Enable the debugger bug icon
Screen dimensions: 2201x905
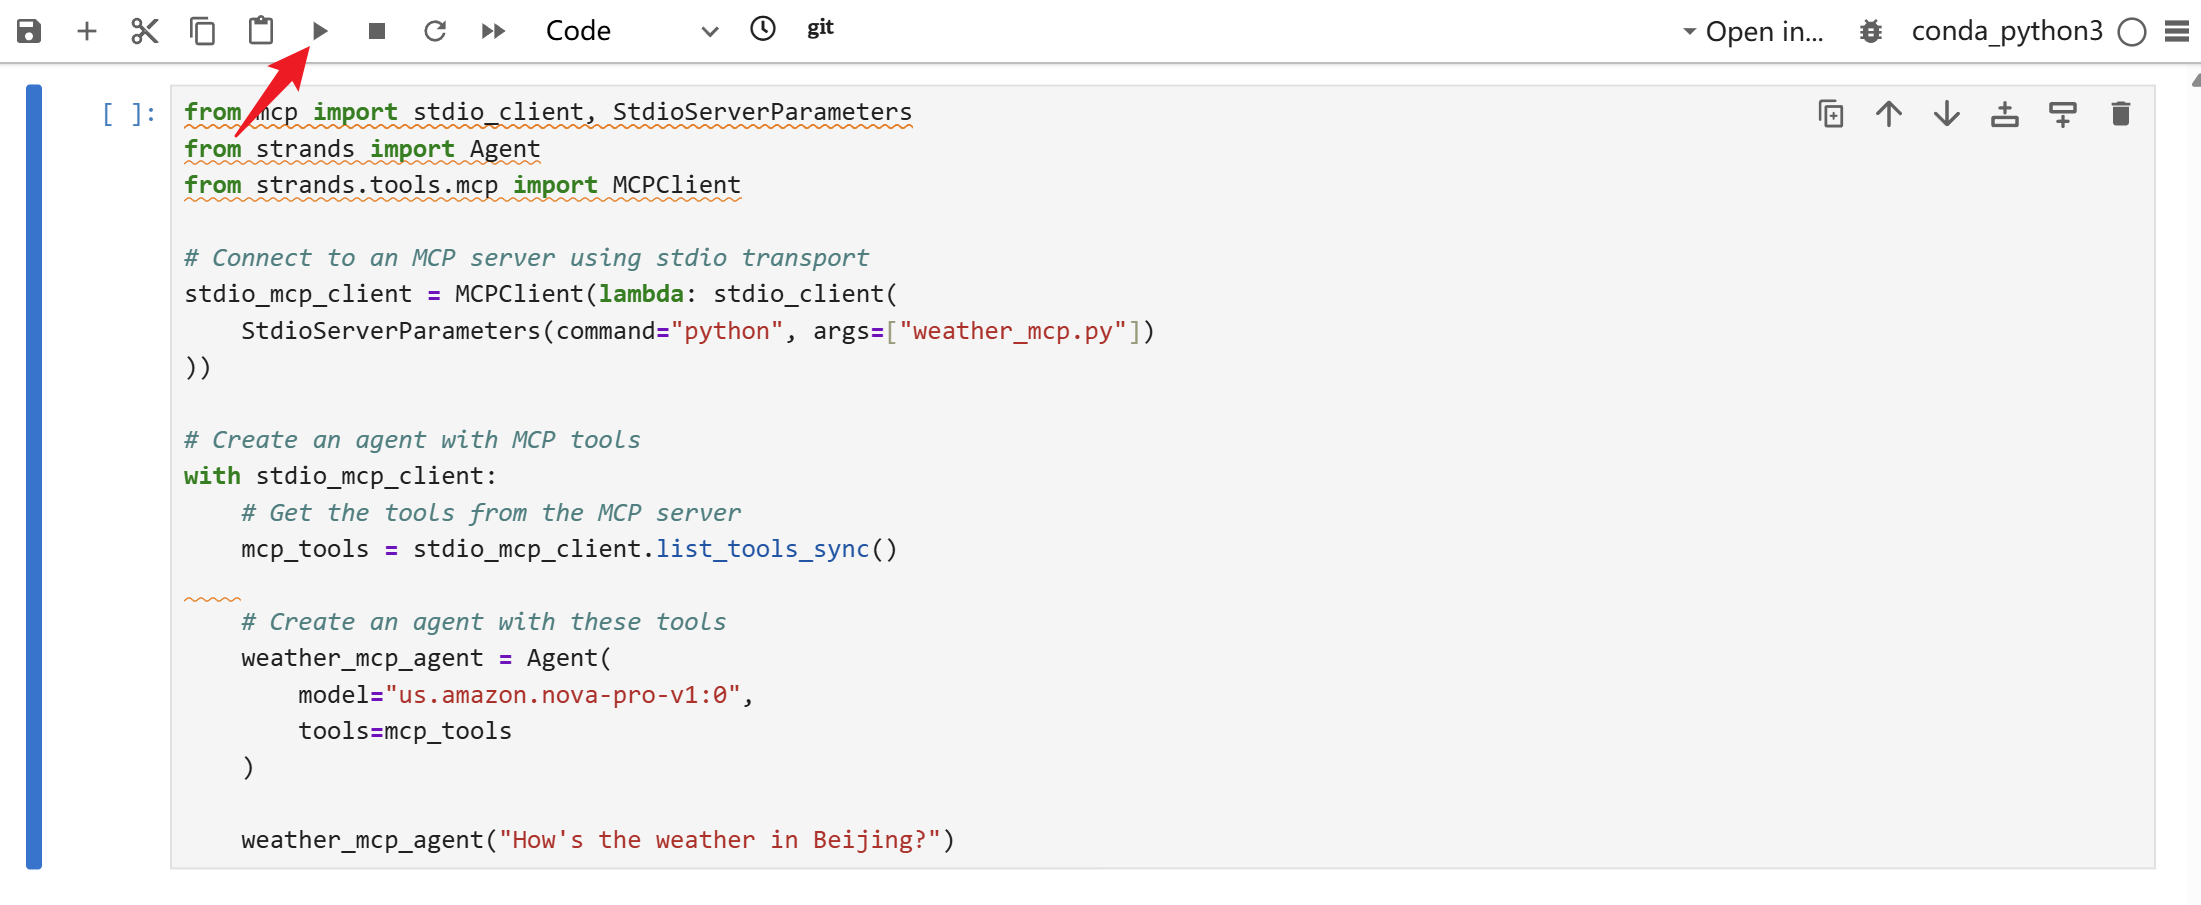coord(1871,32)
